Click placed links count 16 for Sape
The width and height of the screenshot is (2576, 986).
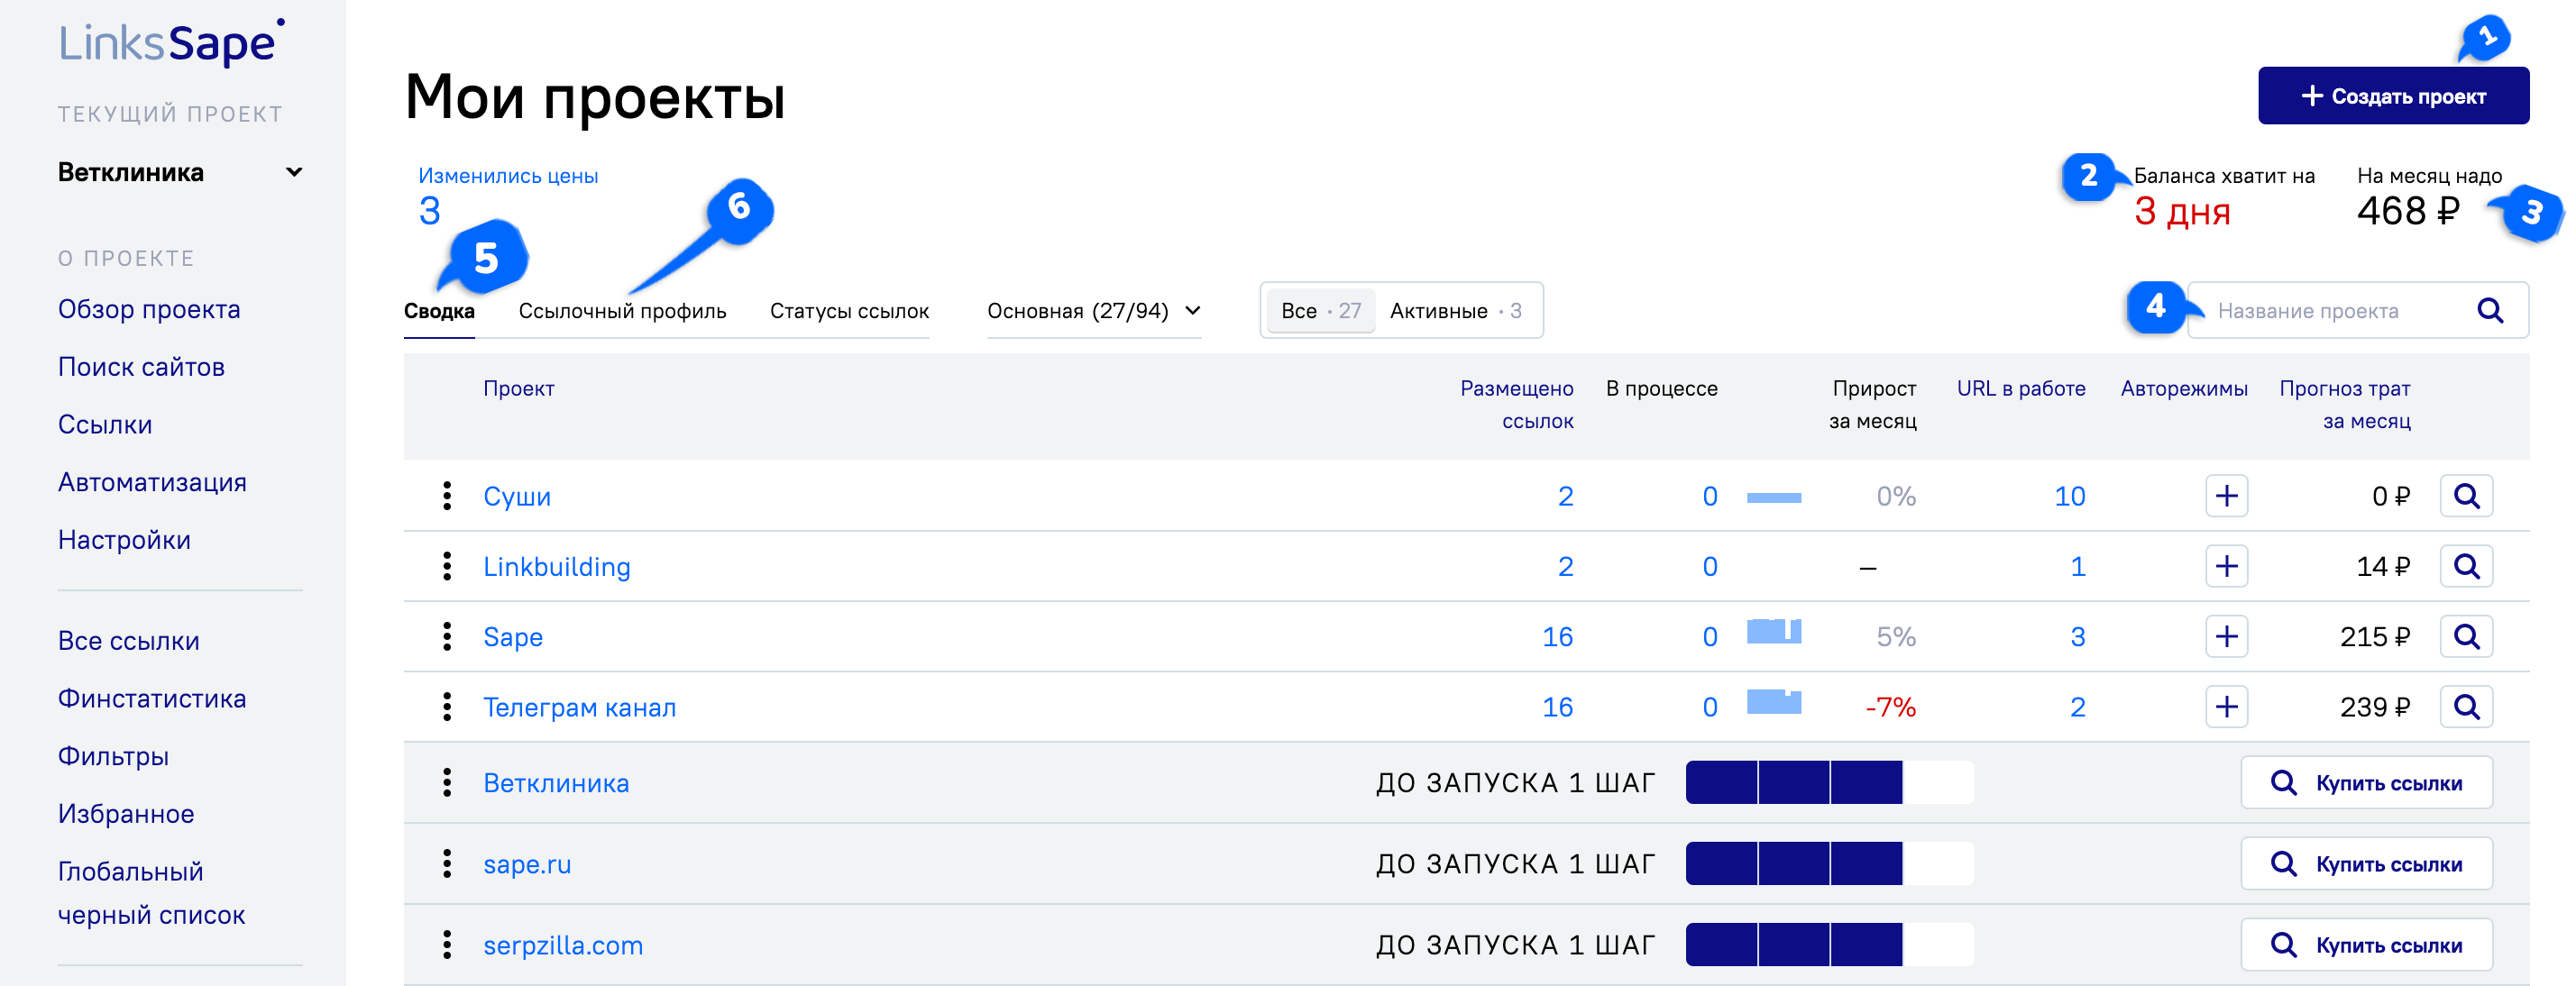[1557, 637]
